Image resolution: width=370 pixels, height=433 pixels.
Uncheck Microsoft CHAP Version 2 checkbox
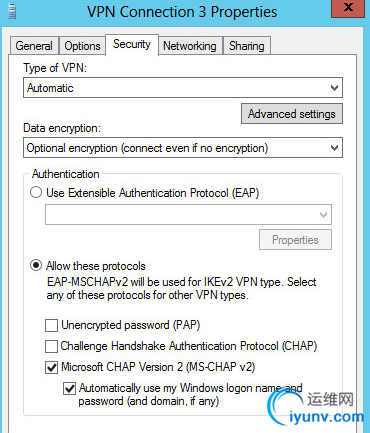(x=51, y=367)
